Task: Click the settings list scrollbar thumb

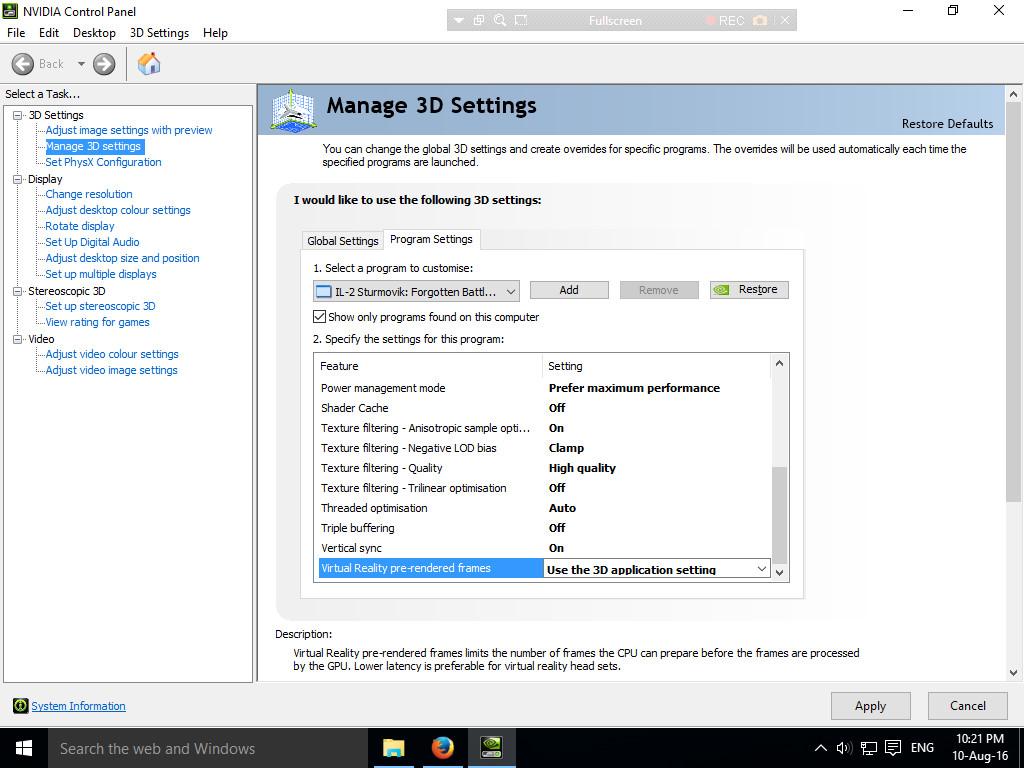Action: point(779,515)
